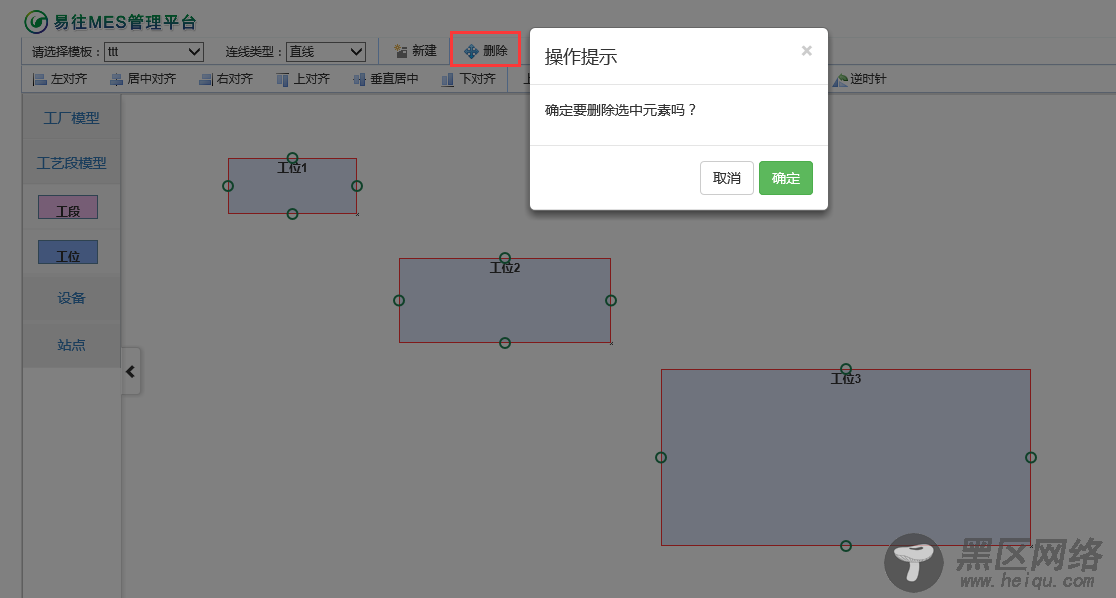Select the blue 工位 shape in the sidebar
This screenshot has height=598, width=1116.
pos(68,253)
